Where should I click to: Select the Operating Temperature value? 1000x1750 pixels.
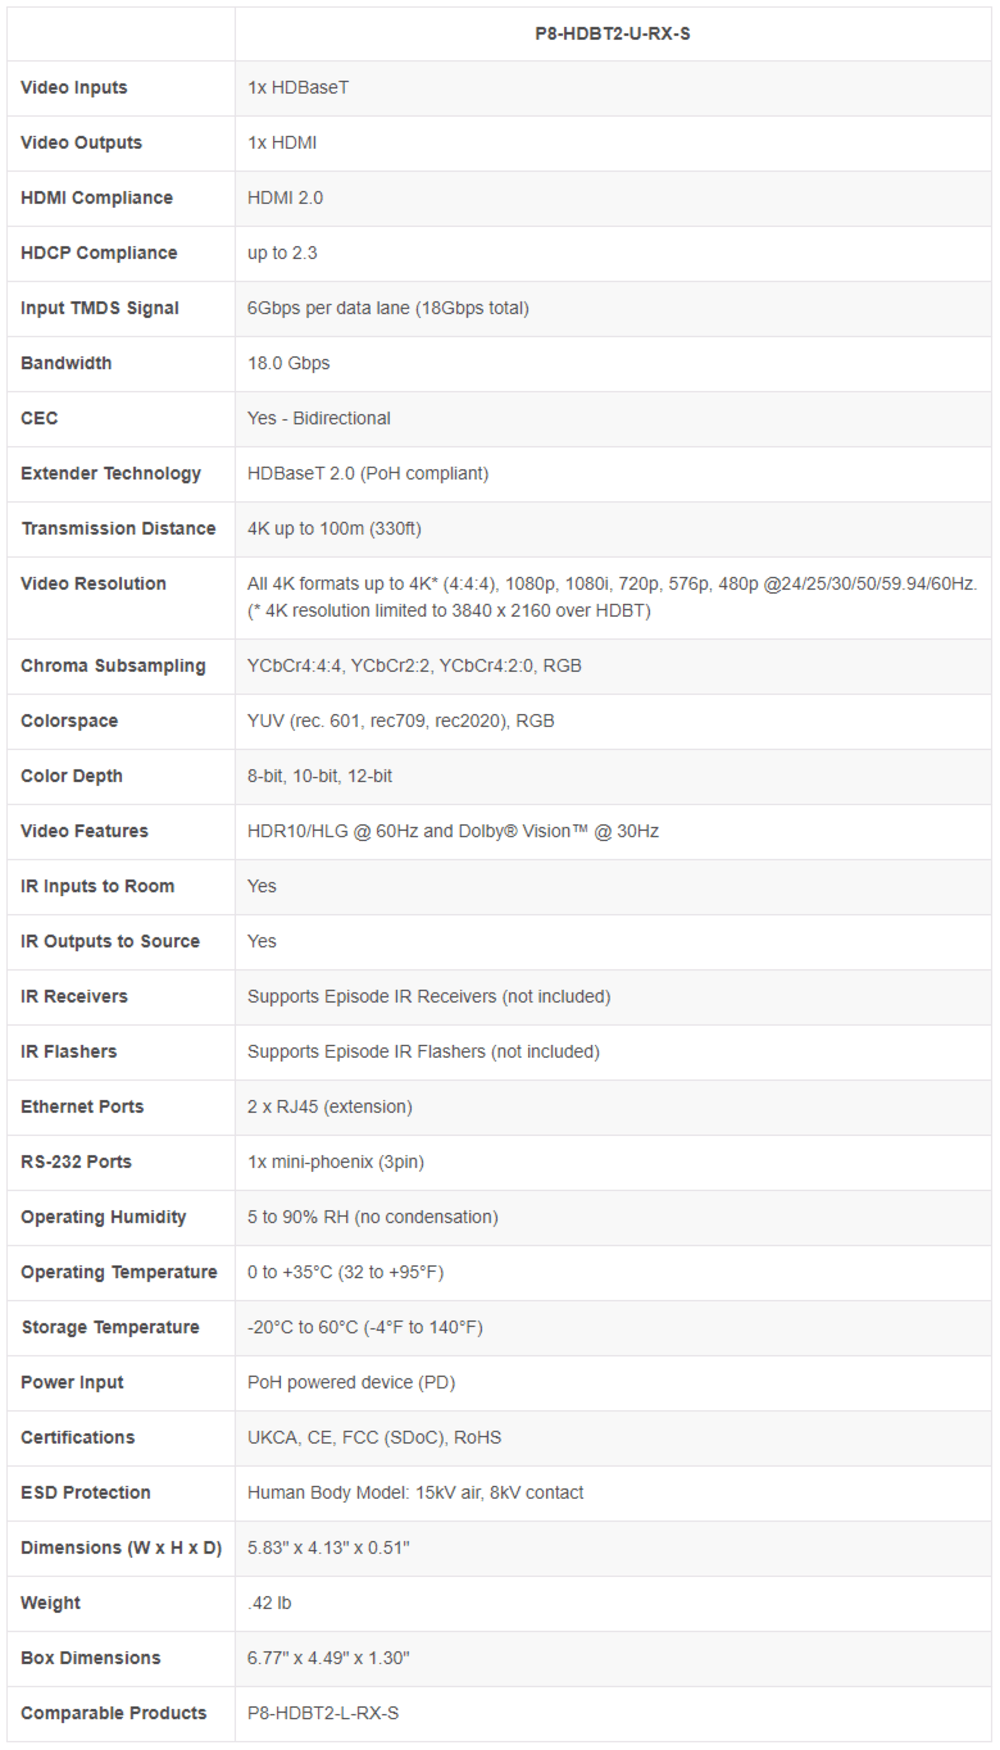point(345,1272)
